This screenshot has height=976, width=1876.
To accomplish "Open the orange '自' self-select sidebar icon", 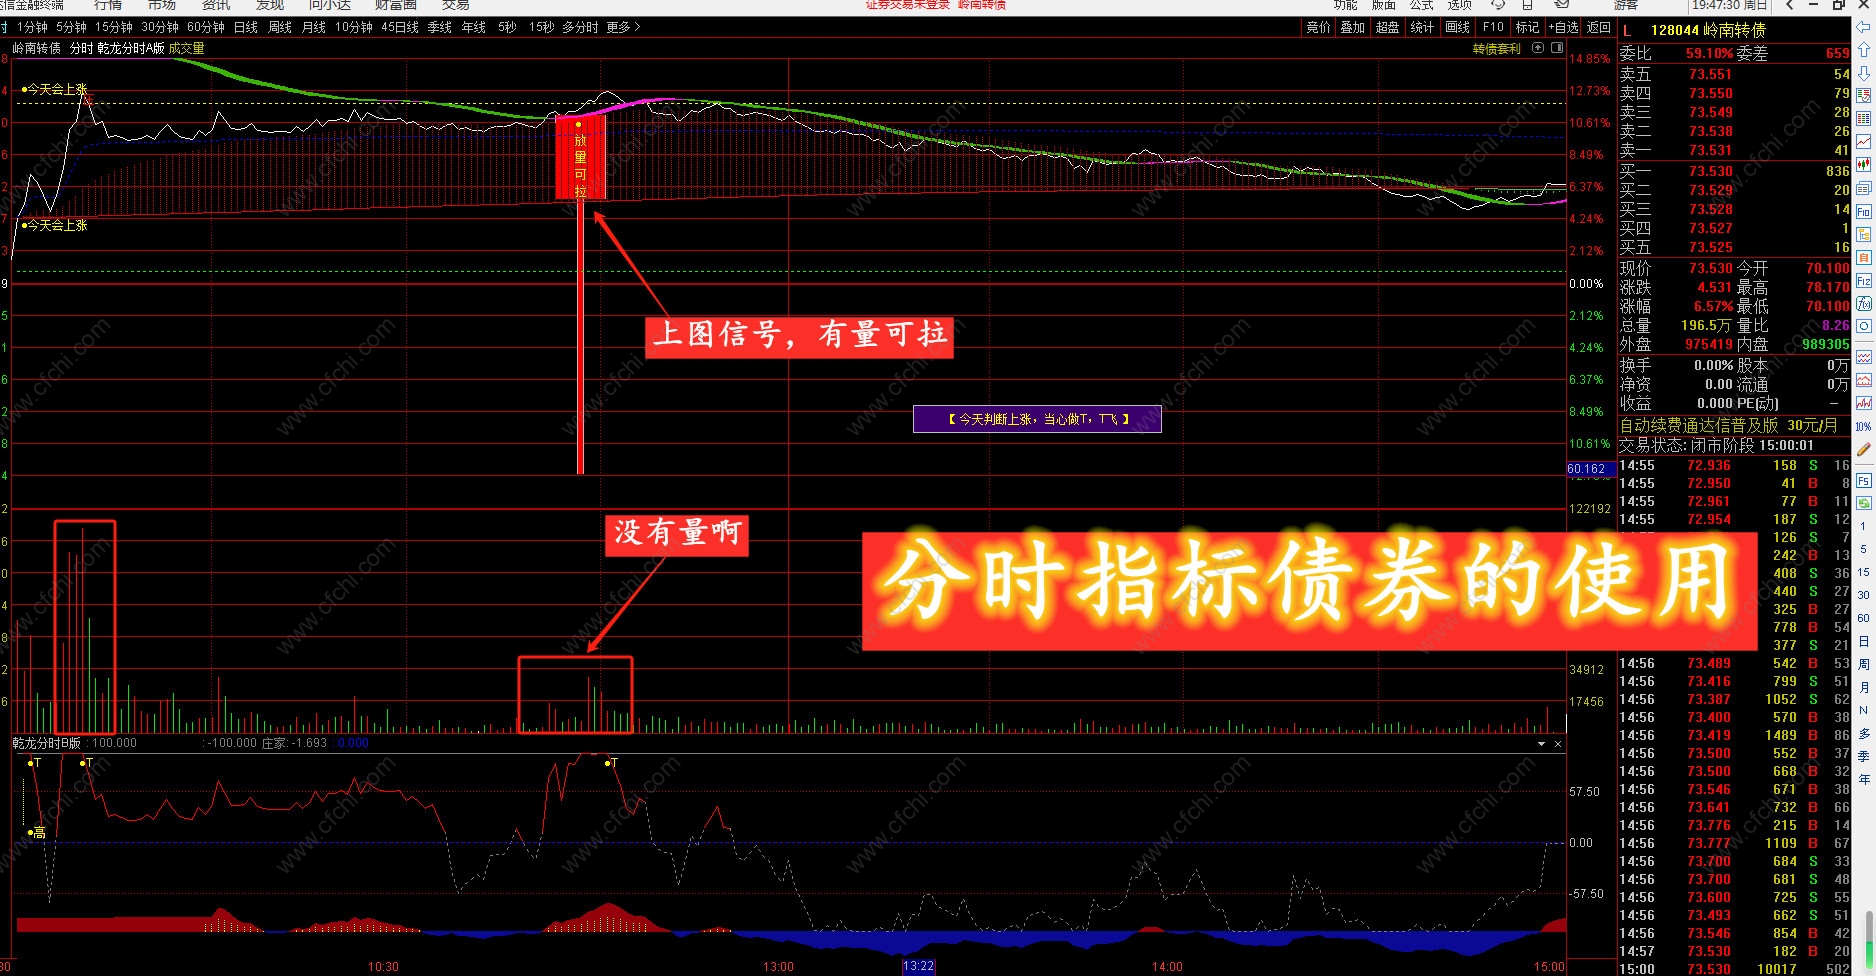I will click(x=1864, y=257).
